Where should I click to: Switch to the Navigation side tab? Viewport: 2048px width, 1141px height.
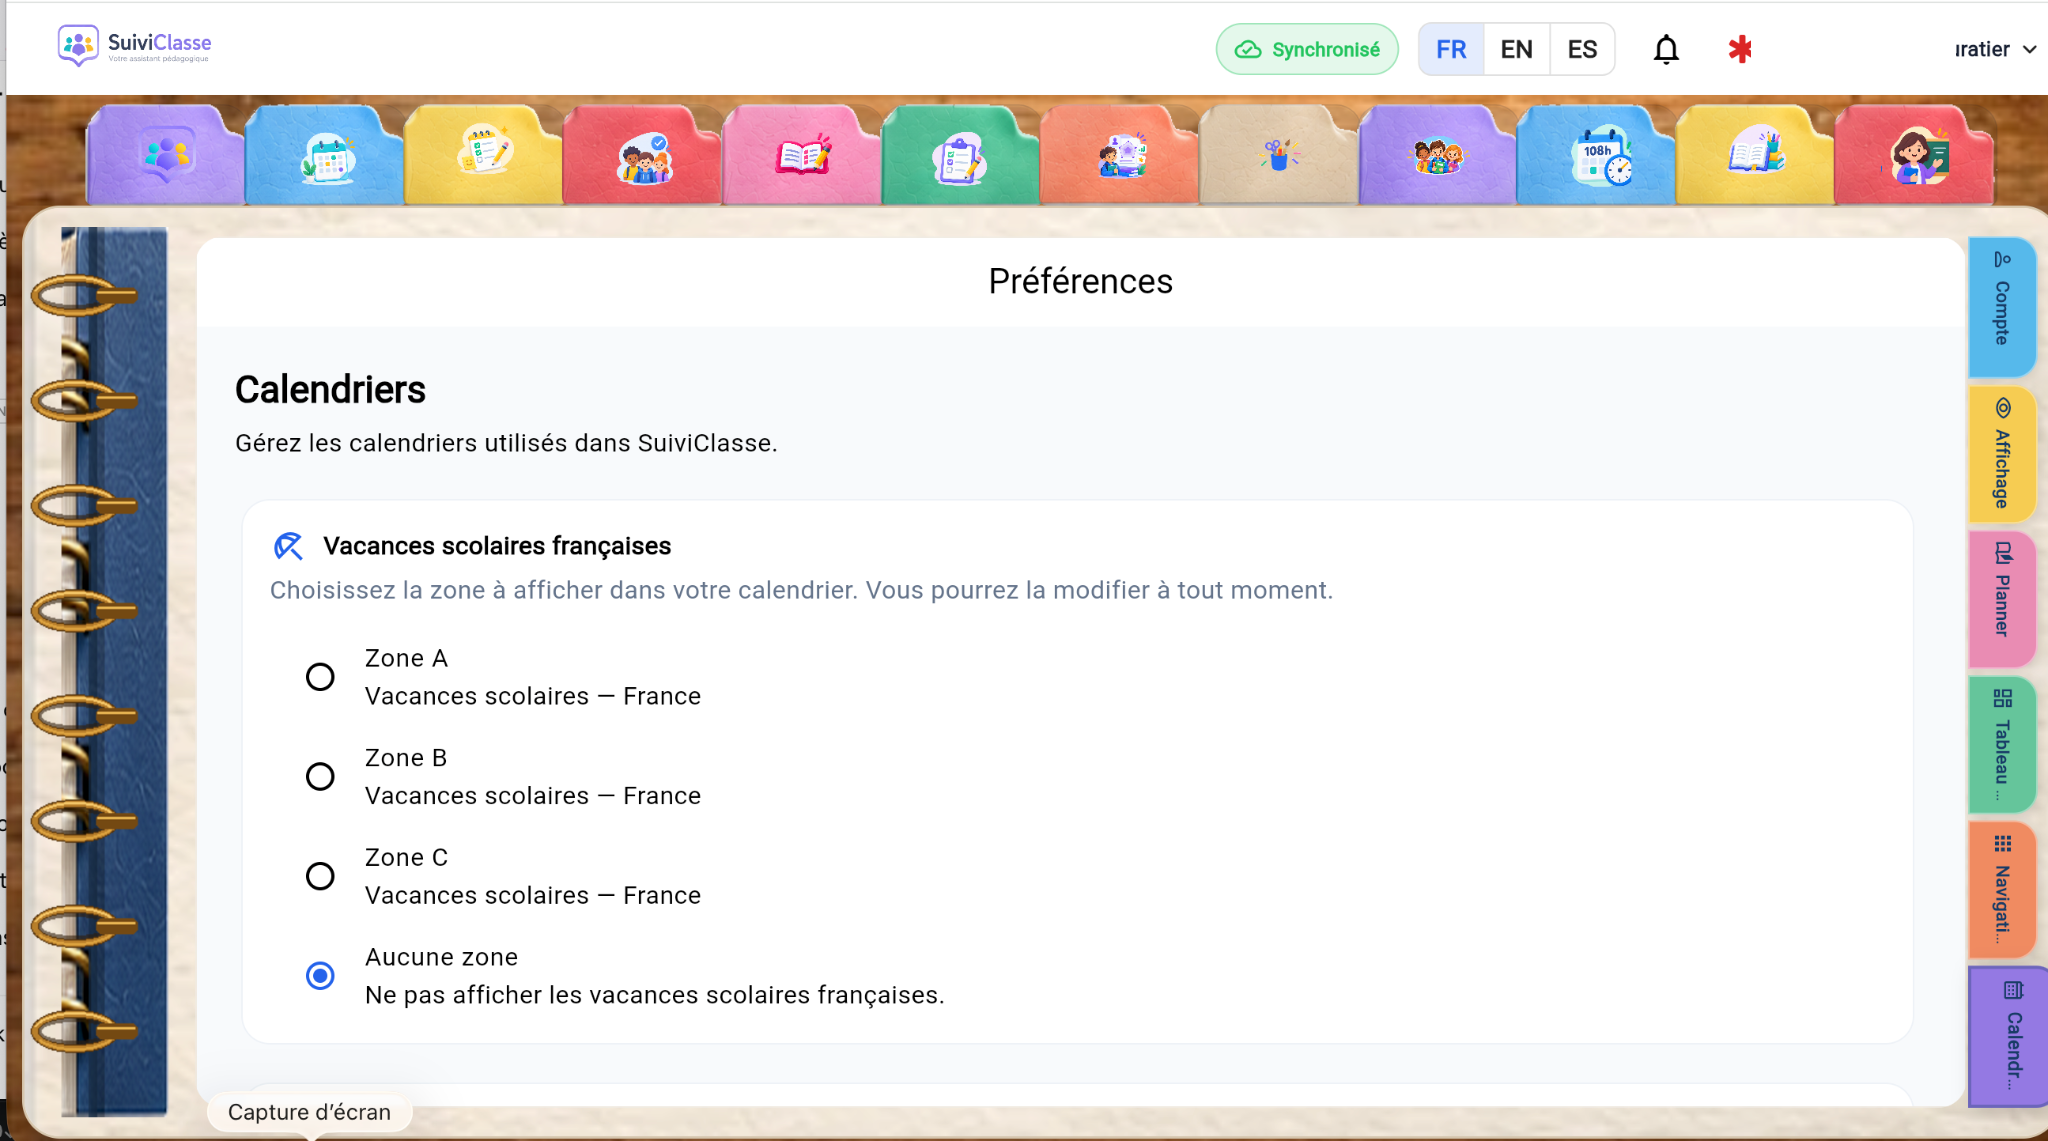(2002, 890)
